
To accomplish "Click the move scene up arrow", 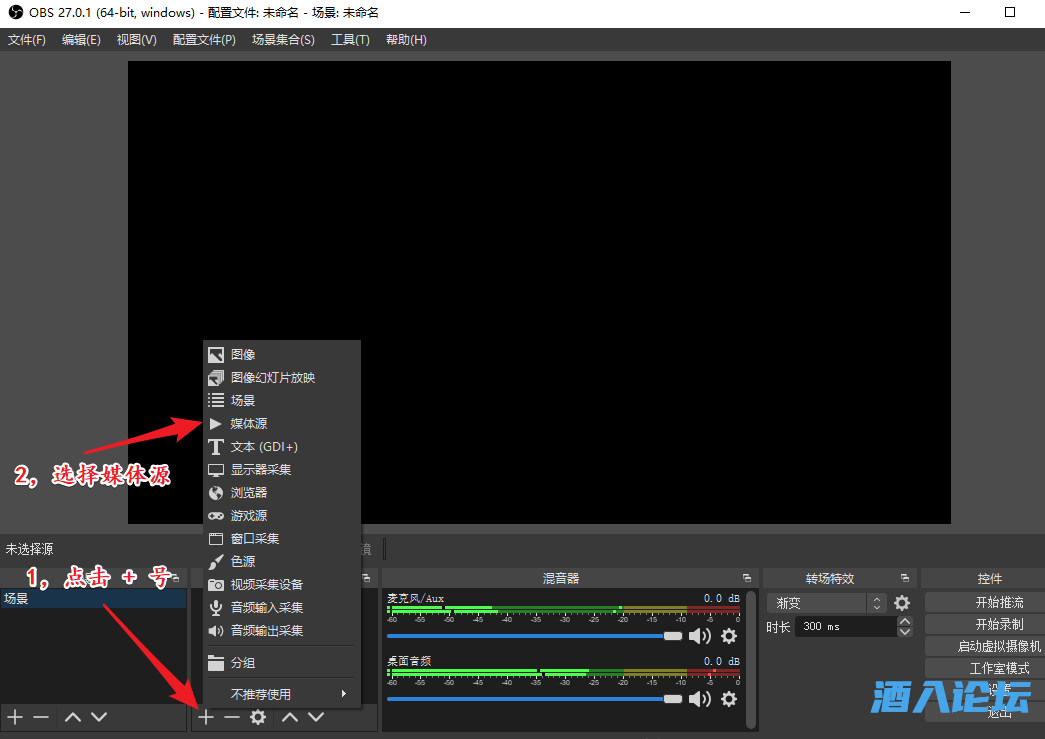I will 71,717.
